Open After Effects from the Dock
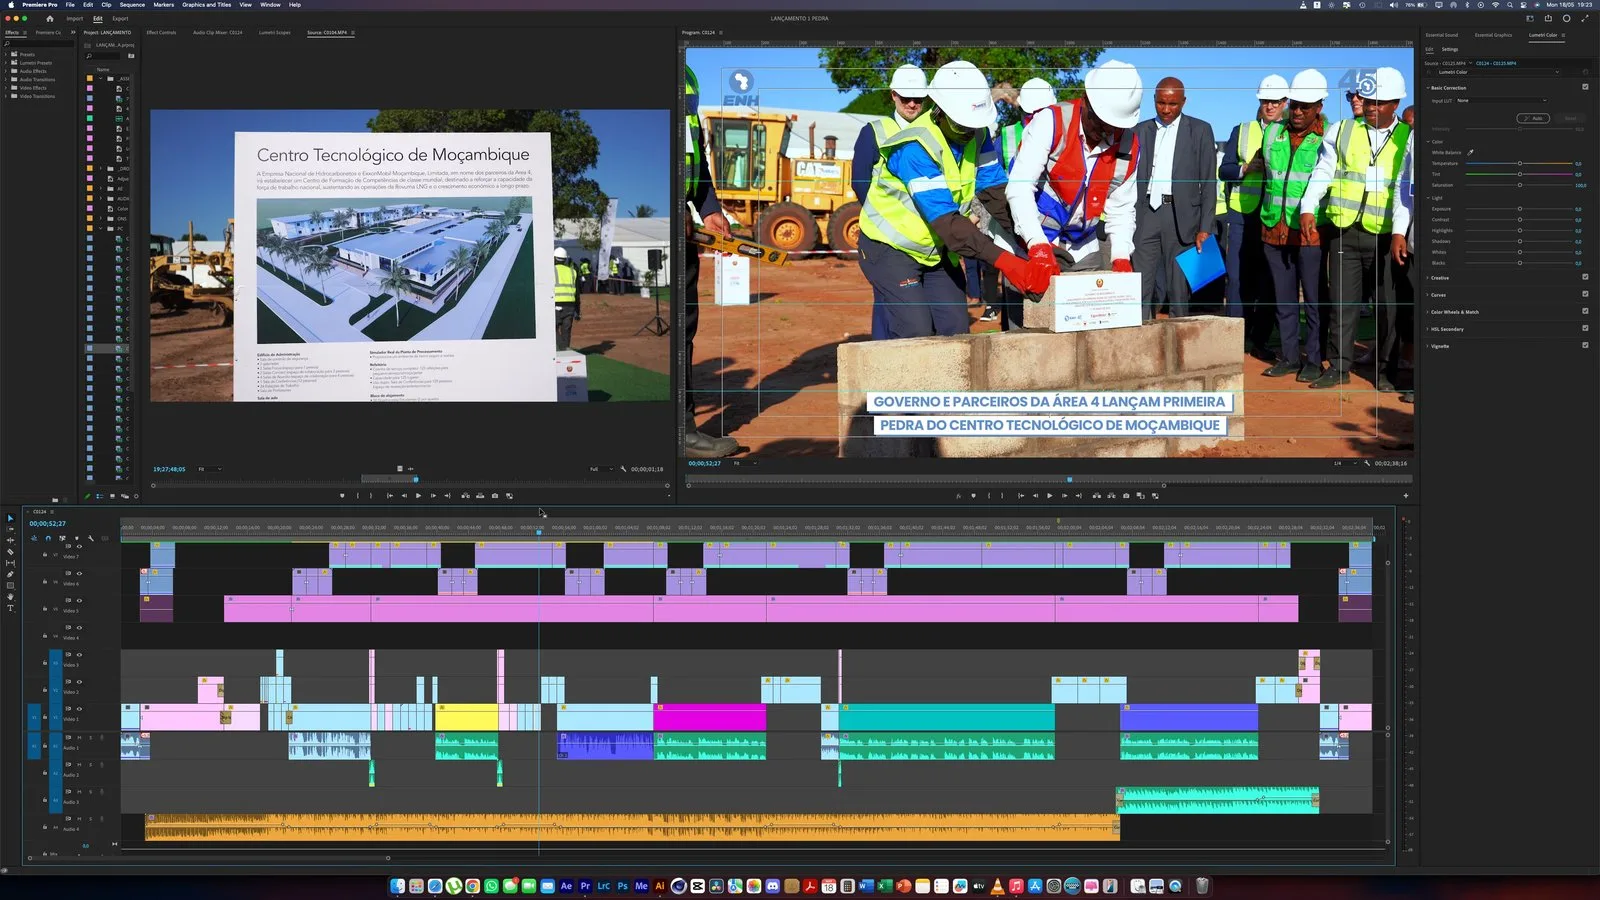Screen dimensions: 1600x900 [x=566, y=886]
